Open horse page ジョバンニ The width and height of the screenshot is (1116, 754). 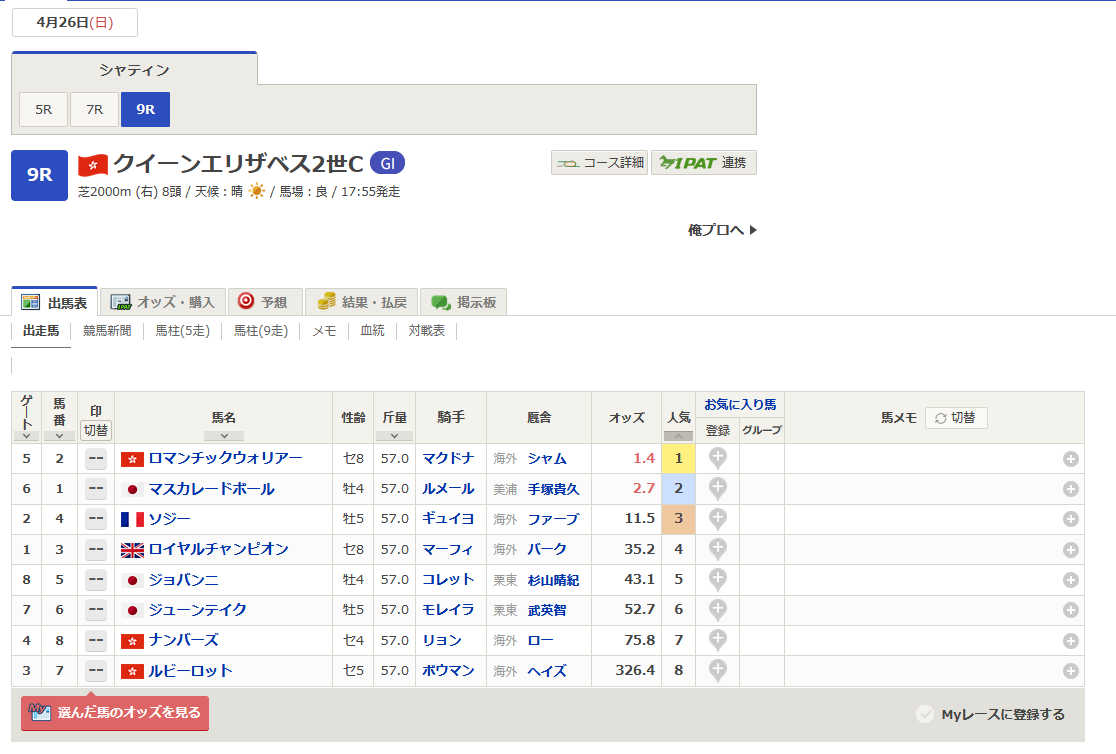pyautogui.click(x=184, y=580)
